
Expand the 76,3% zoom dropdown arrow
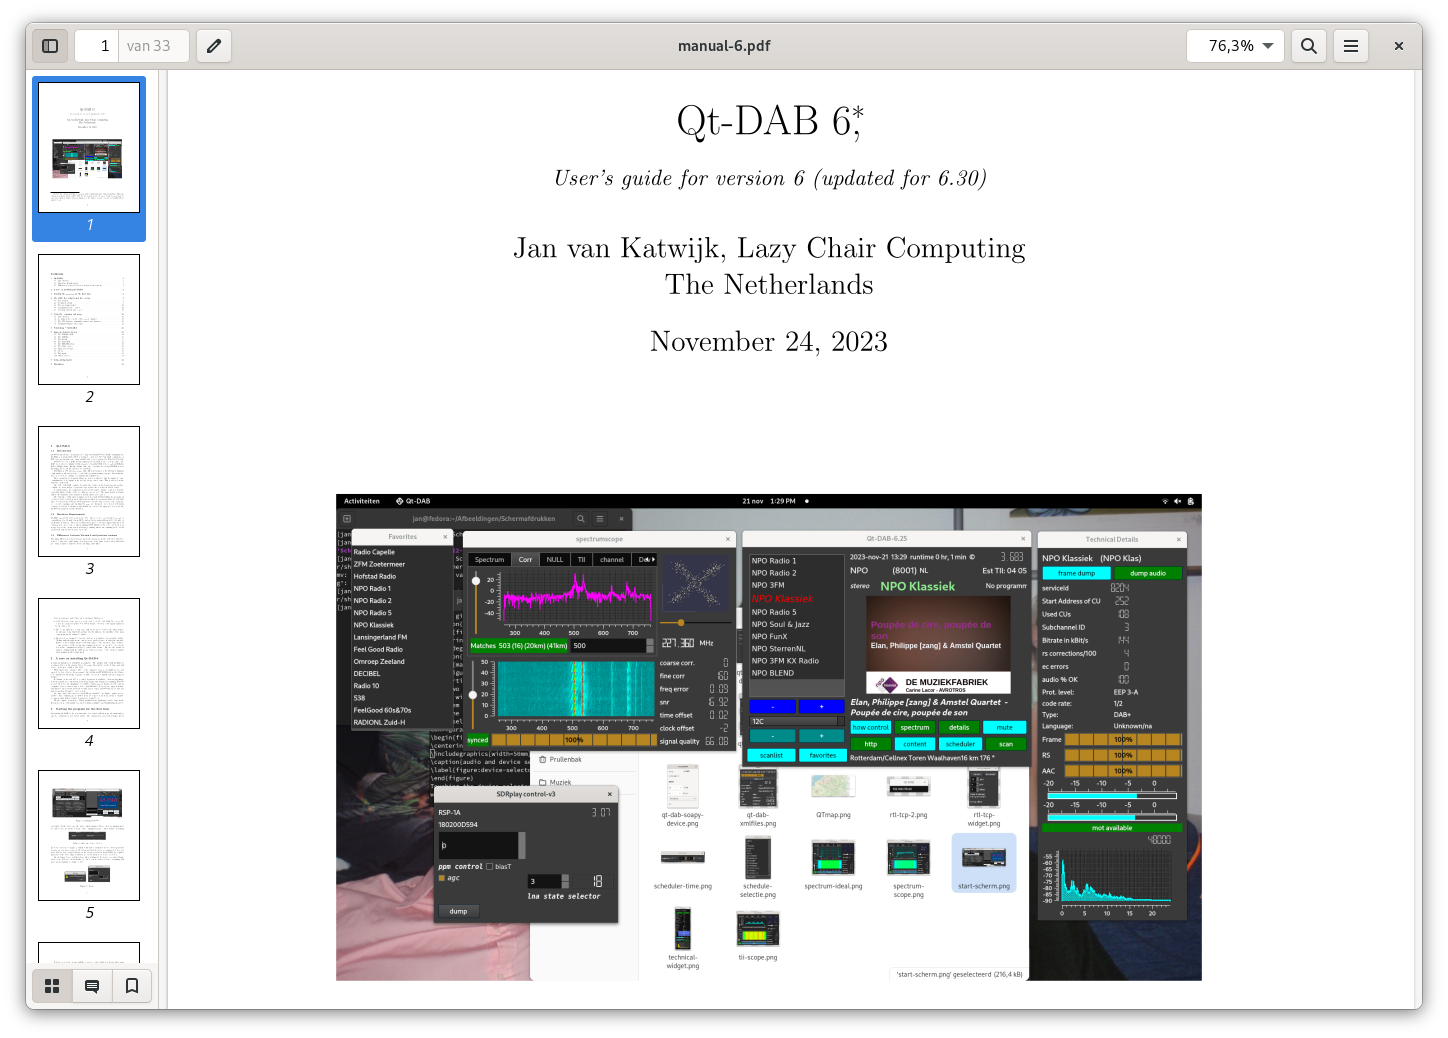point(1268,46)
